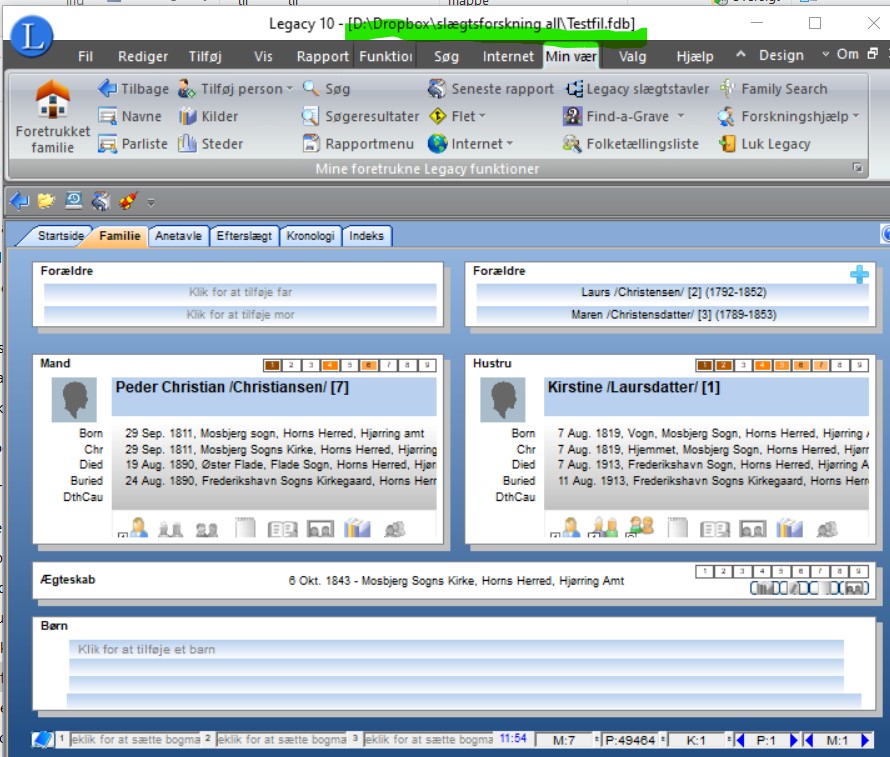Click the rocket icon in quick toolbar
The width and height of the screenshot is (890, 757).
tap(128, 201)
